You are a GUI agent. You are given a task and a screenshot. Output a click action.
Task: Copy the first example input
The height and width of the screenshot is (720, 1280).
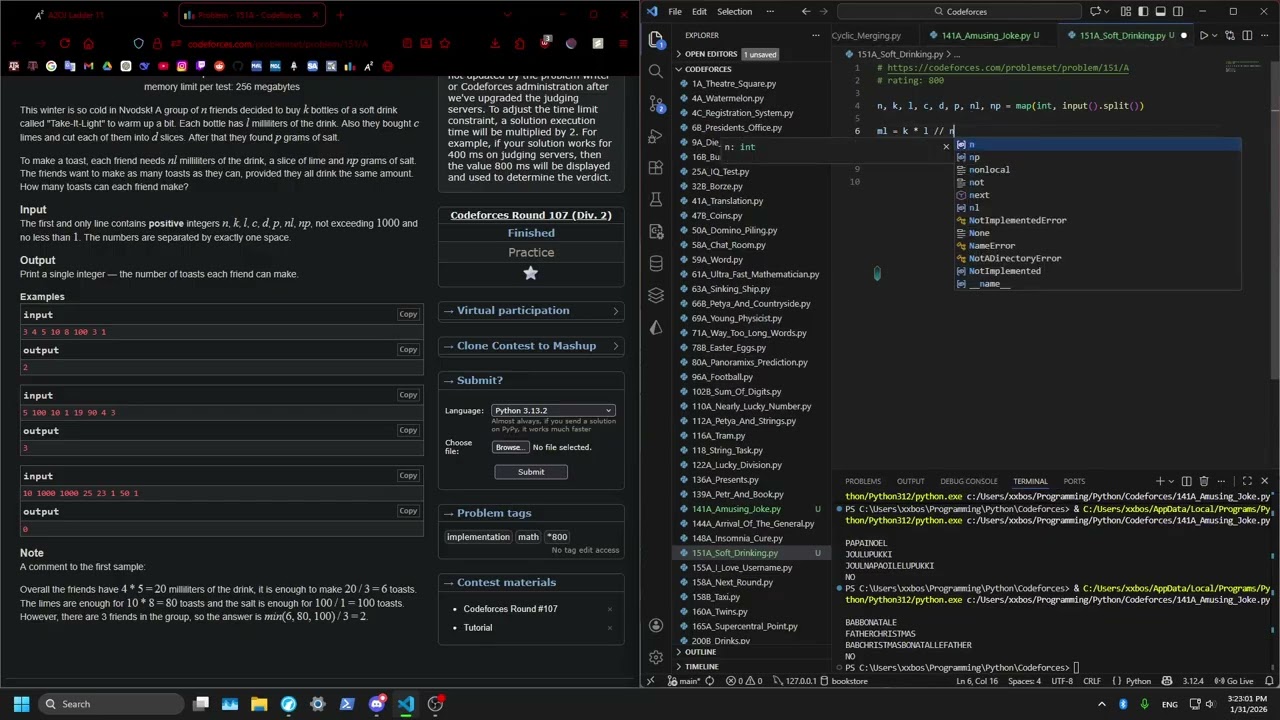coord(408,314)
